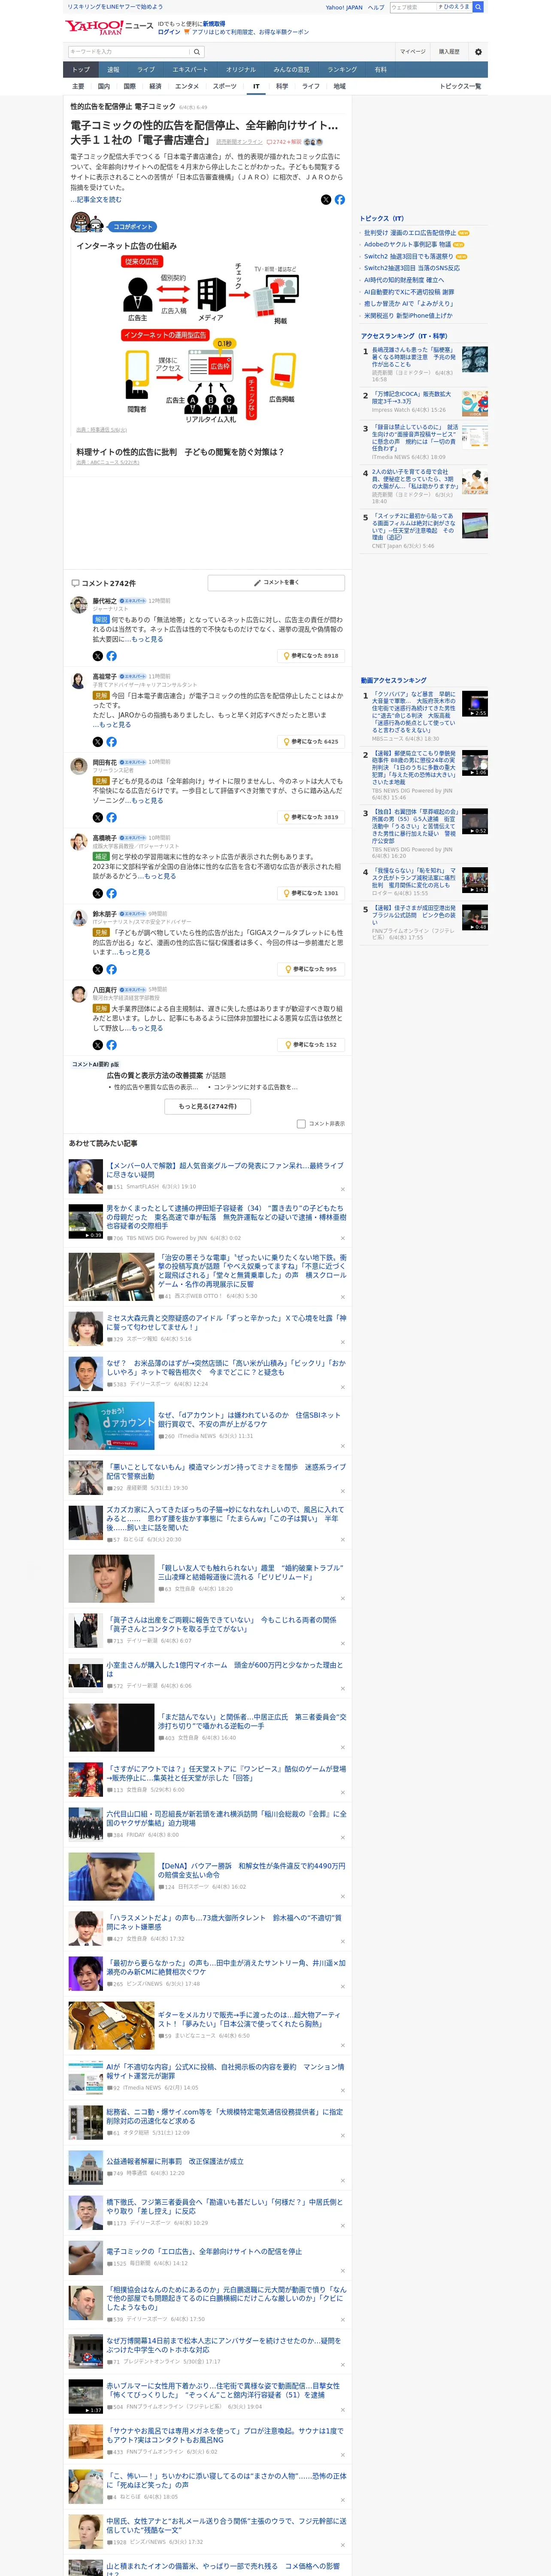Screen dimensions: 551x2576
Task: Open the ランキング tab
Action: click(x=342, y=69)
